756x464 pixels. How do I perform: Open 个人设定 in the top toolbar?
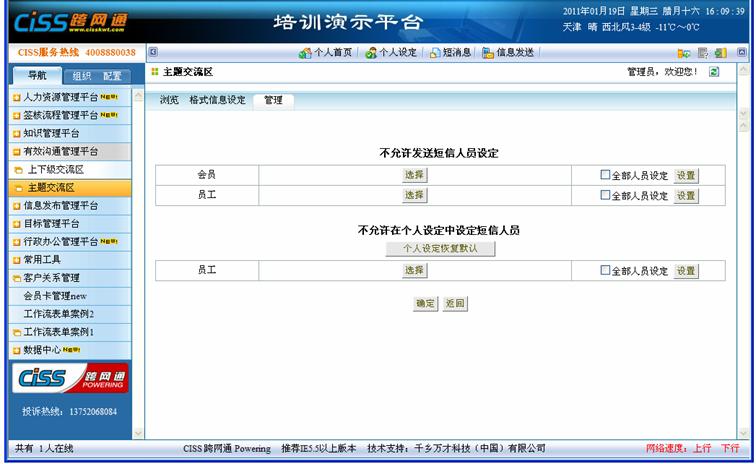coord(391,53)
